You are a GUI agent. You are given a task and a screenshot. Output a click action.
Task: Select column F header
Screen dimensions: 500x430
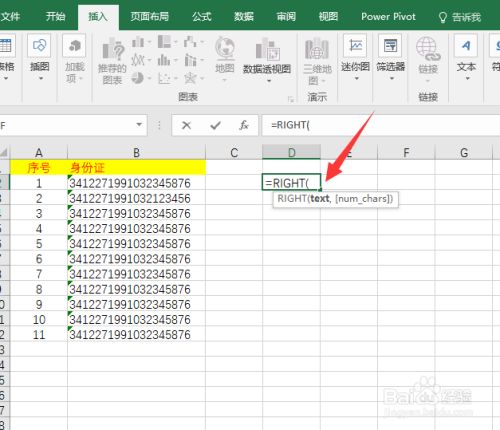[406, 153]
